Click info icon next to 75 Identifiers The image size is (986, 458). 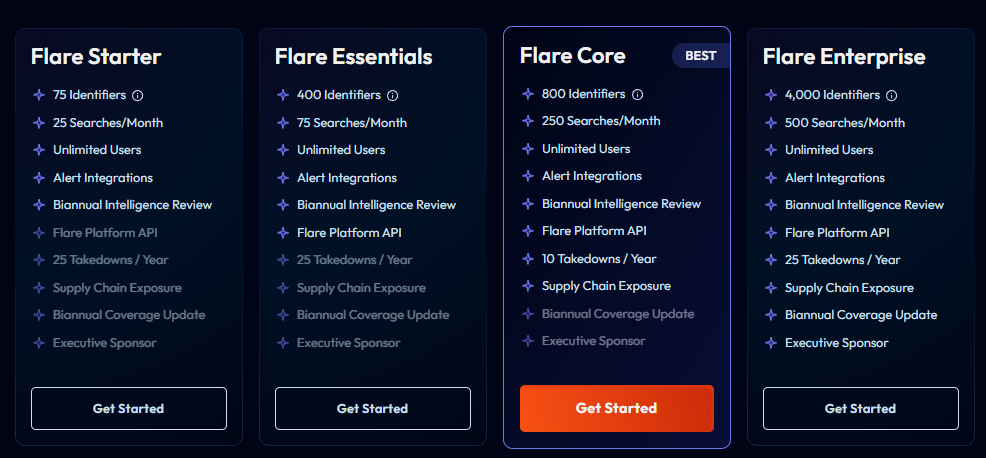pos(138,96)
